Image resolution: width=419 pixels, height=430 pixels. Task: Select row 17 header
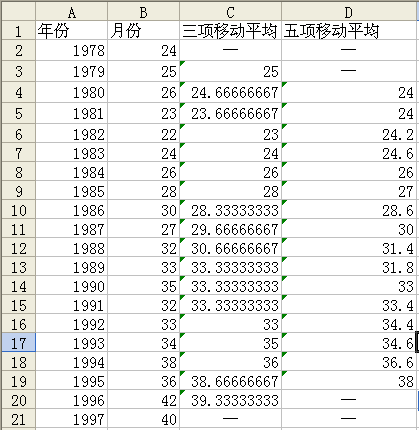[18, 343]
